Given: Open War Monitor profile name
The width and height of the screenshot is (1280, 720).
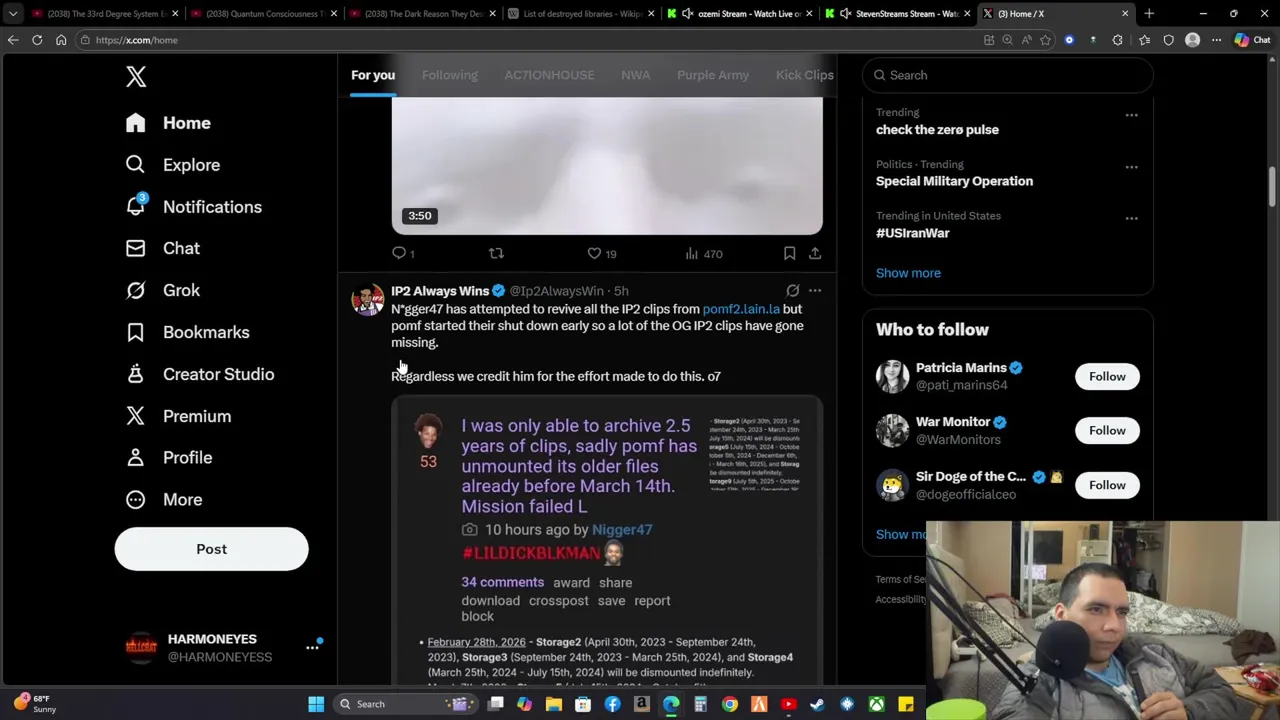Looking at the screenshot, I should (x=953, y=422).
